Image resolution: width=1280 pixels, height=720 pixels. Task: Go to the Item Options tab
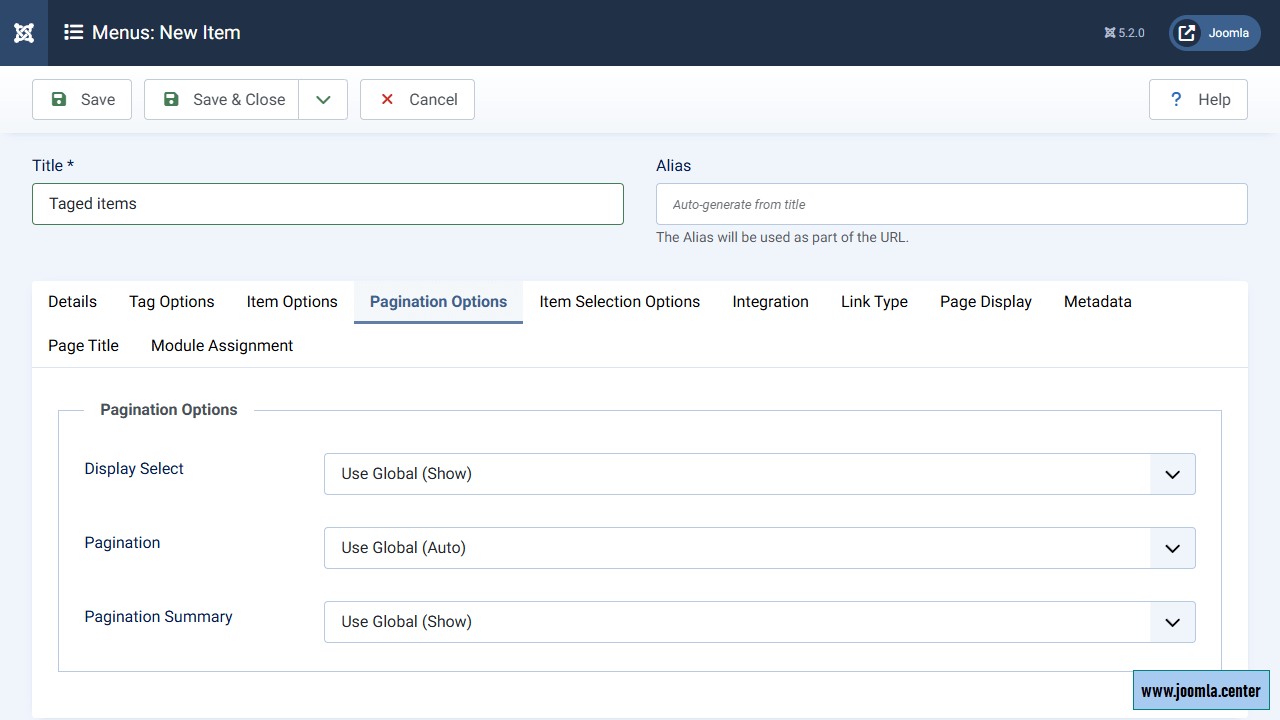(x=292, y=302)
